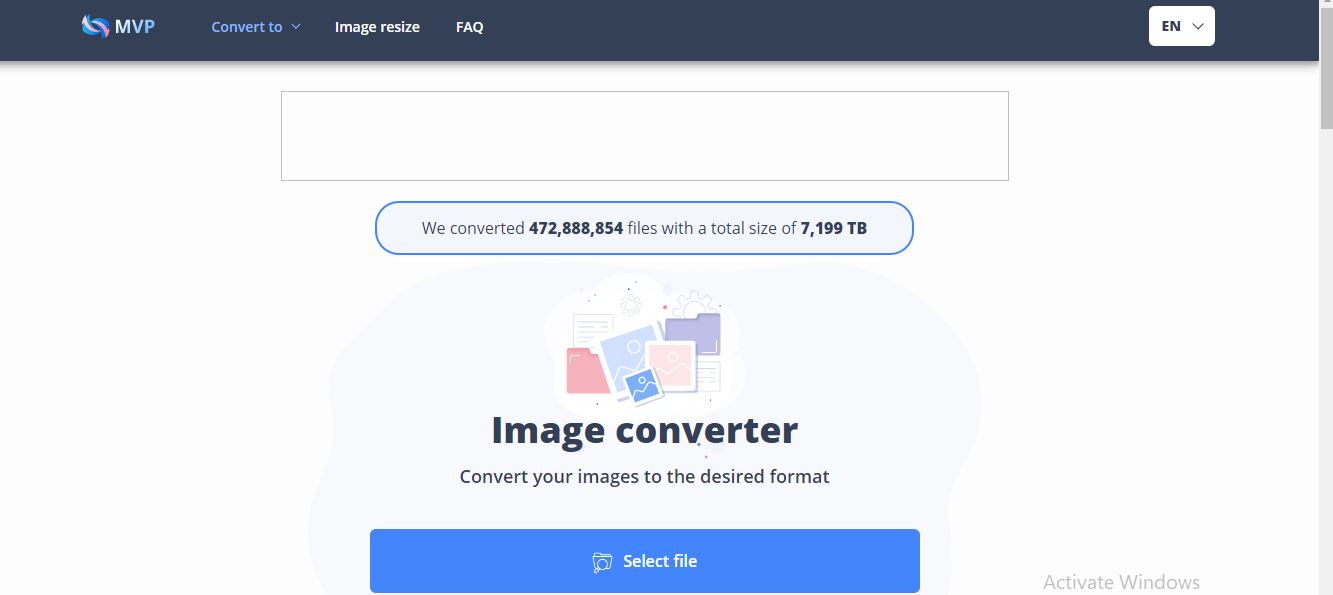Viewport: 1333px width, 595px height.
Task: Click the Image converter heading
Action: pyautogui.click(x=645, y=430)
